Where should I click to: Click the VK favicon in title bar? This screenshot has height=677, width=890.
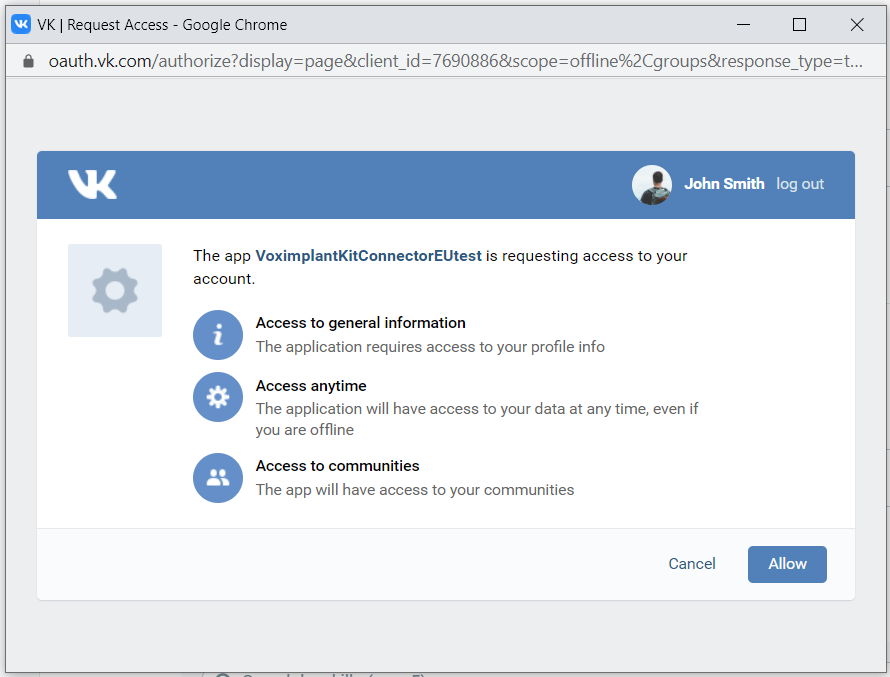(21, 24)
